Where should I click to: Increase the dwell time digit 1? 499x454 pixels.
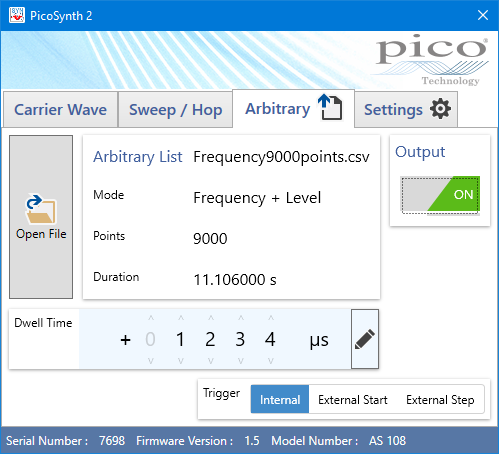(181, 318)
